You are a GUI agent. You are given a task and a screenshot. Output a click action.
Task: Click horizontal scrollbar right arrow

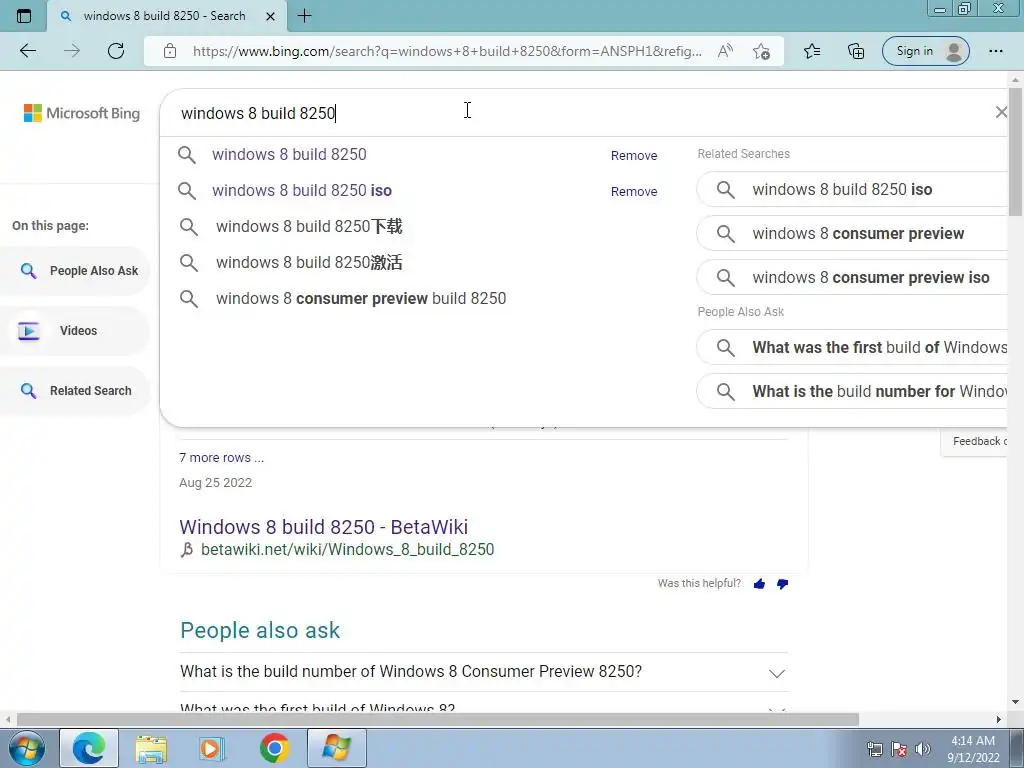click(999, 719)
